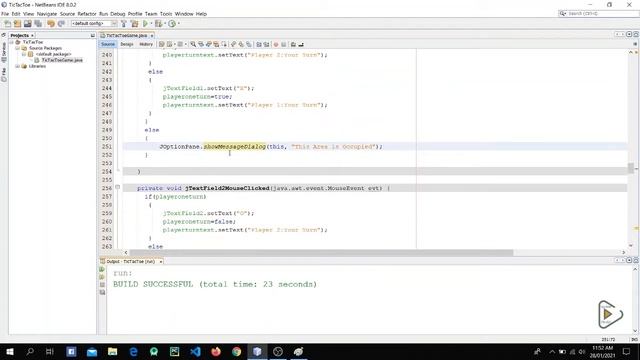Click the Shift Line Right icon in editor toolbar
The height and width of the screenshot is (360, 640).
(x=267, y=44)
